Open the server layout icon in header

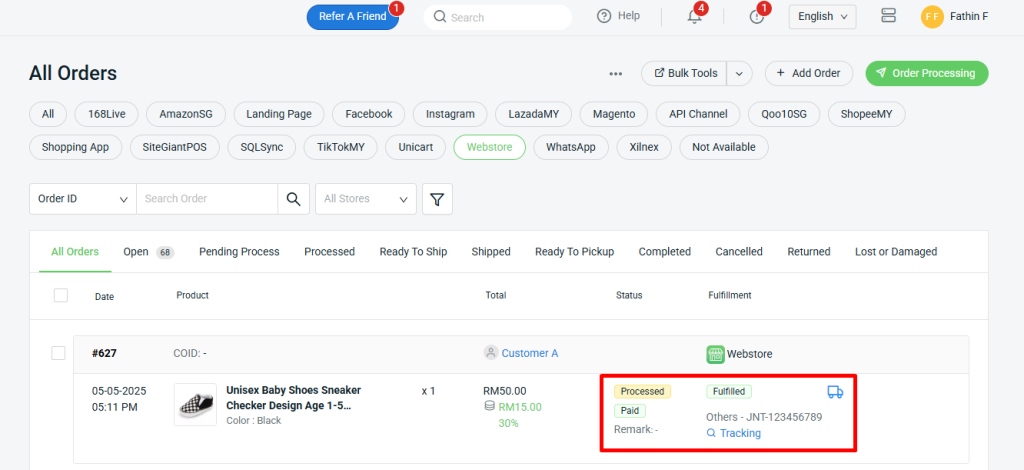(x=888, y=16)
